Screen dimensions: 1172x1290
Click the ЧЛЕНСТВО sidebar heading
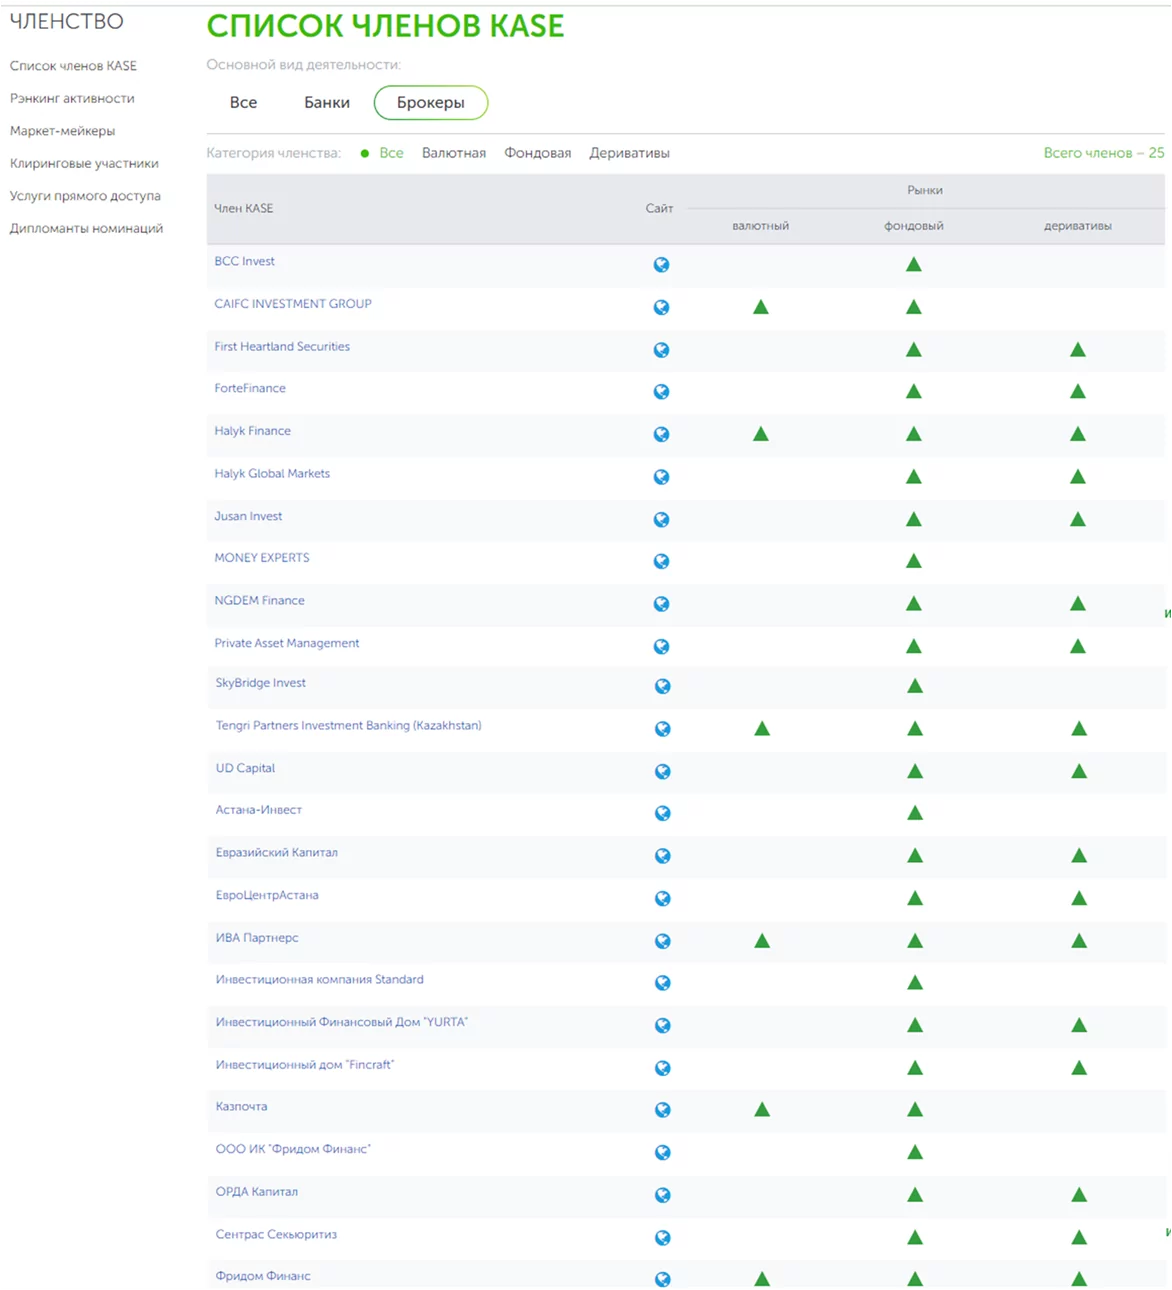[66, 21]
